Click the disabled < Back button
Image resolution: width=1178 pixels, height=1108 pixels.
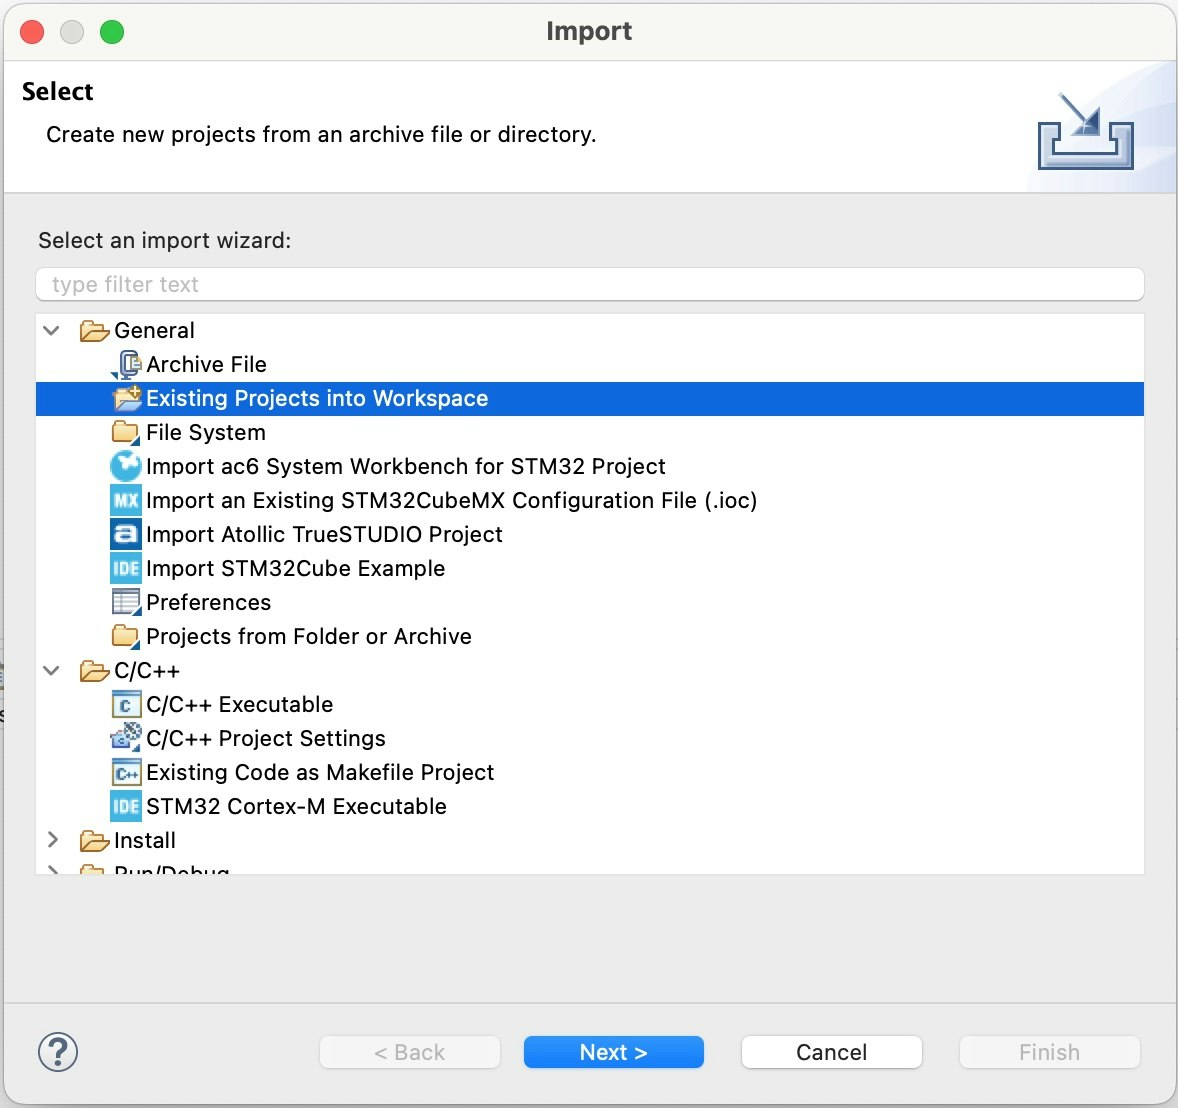pyautogui.click(x=409, y=1052)
